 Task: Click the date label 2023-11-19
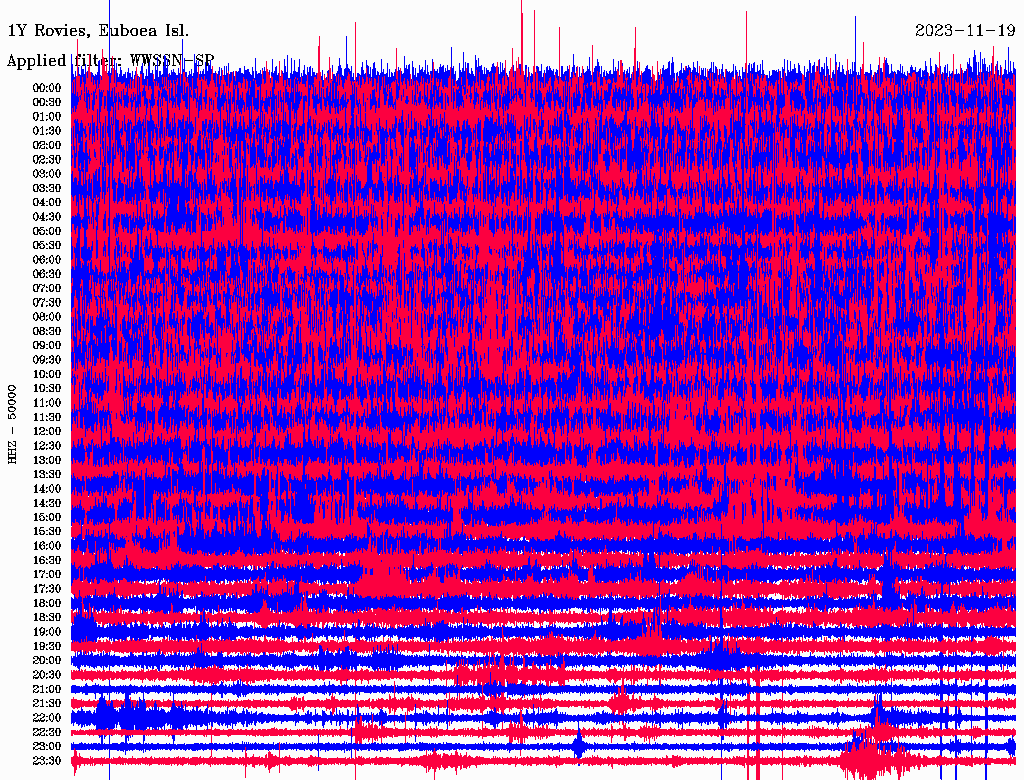click(x=964, y=31)
